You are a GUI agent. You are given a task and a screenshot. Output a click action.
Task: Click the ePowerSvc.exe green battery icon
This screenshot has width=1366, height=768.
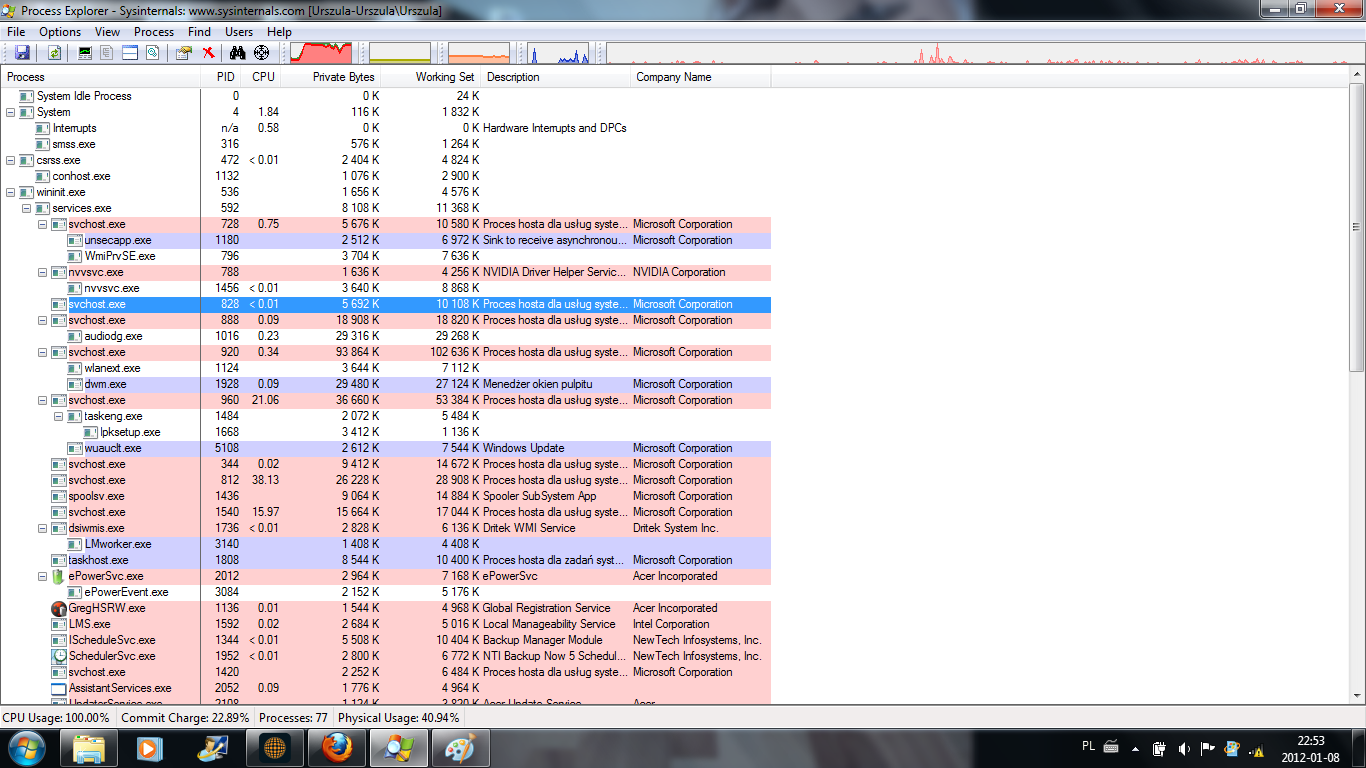tap(59, 576)
